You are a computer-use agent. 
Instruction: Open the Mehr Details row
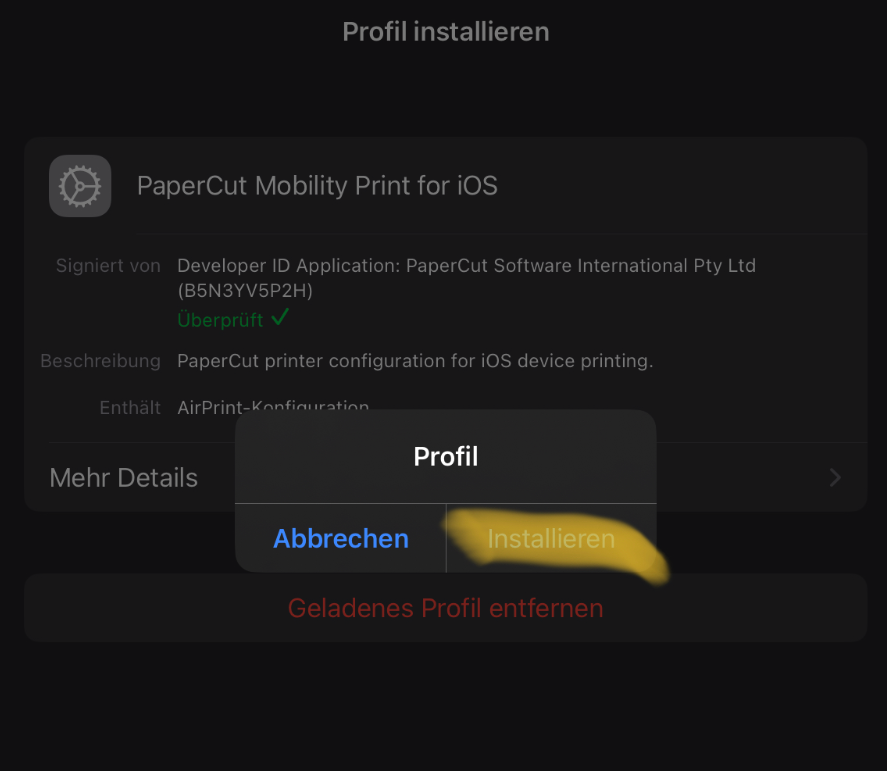(124, 478)
